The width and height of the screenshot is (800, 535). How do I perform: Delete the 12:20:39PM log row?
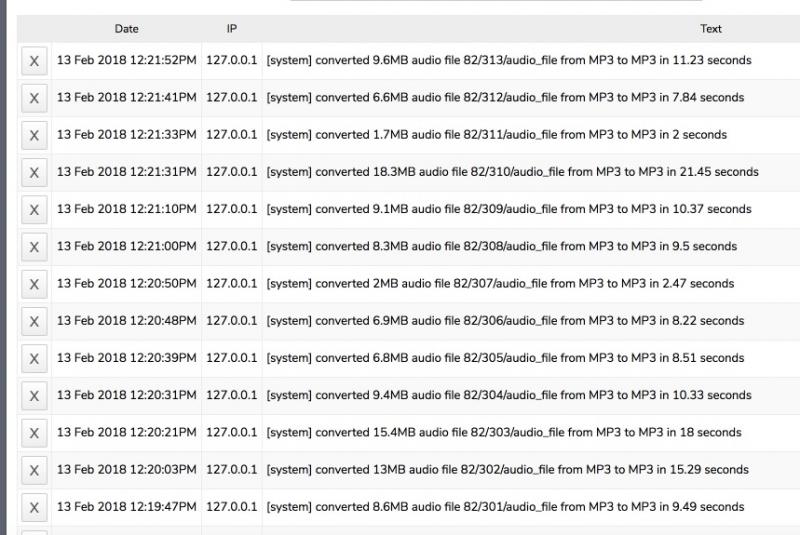34,358
